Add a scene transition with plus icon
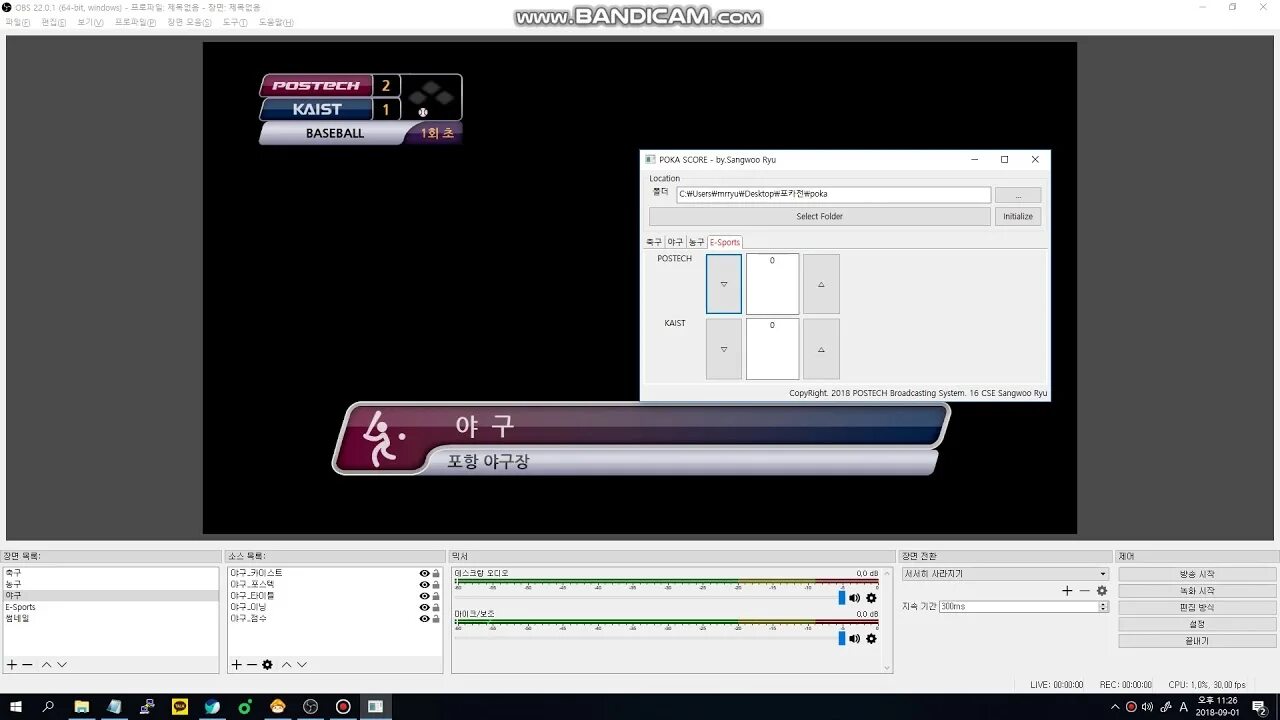1280x720 pixels. [x=1067, y=591]
